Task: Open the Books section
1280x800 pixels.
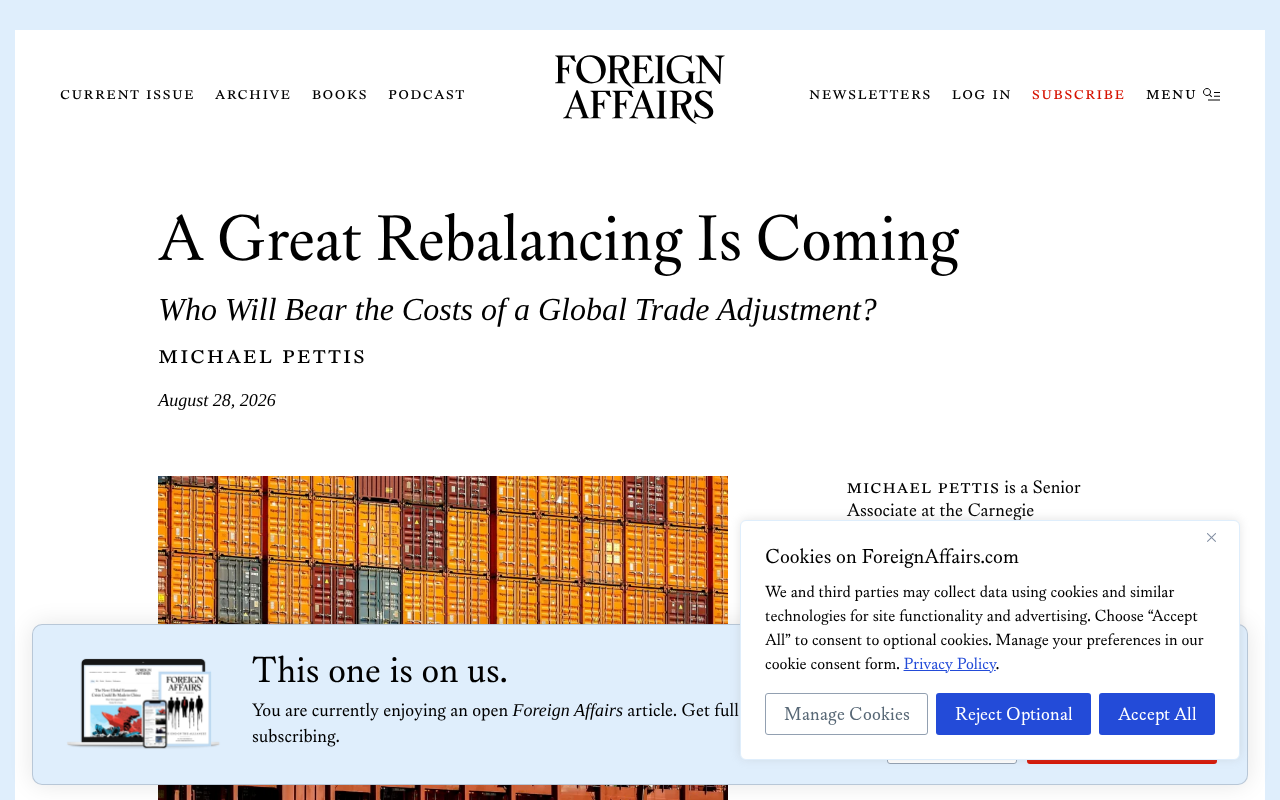Action: coord(340,95)
